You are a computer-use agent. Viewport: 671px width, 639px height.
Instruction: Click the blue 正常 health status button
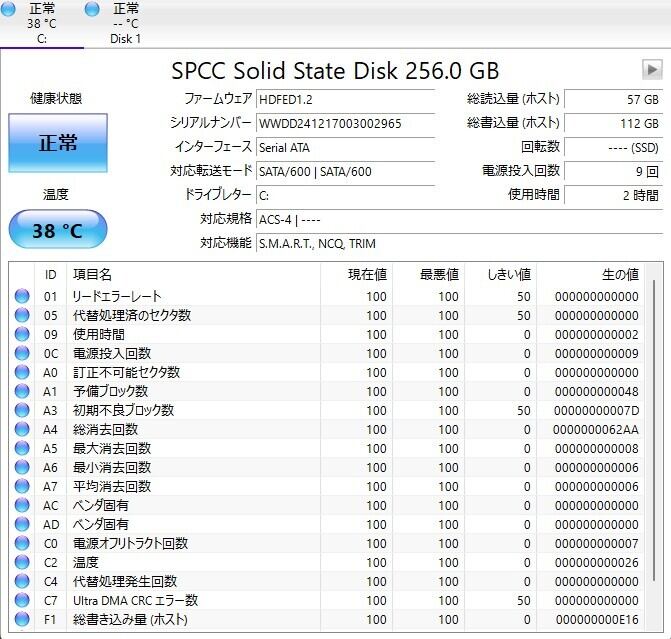pyautogui.click(x=58, y=143)
